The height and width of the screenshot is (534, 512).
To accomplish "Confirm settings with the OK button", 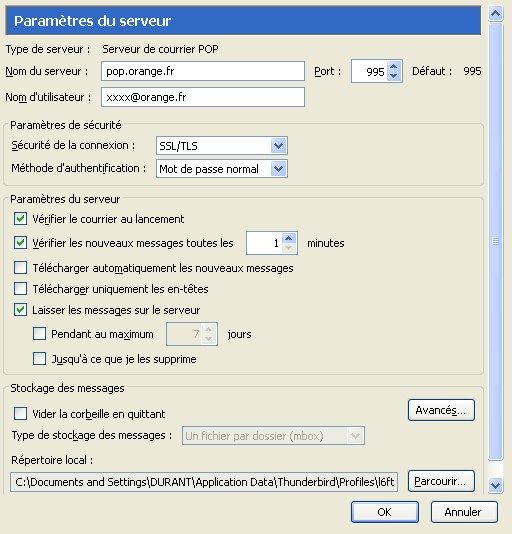I will coord(385,512).
